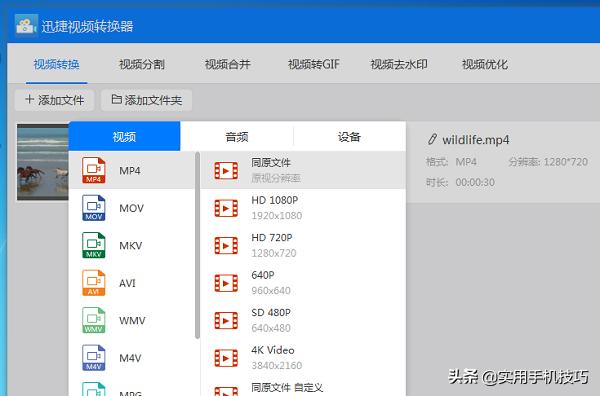Viewport: 600px width, 396px height.
Task: Click the pencil rename icon beside wildlife.mp4
Action: coord(432,139)
